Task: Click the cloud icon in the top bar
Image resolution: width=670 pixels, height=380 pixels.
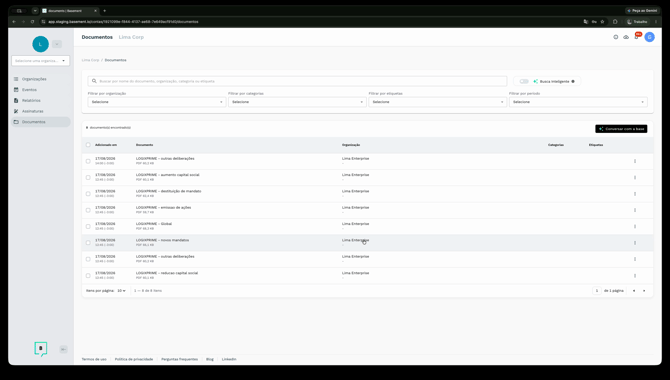Action: pos(626,37)
